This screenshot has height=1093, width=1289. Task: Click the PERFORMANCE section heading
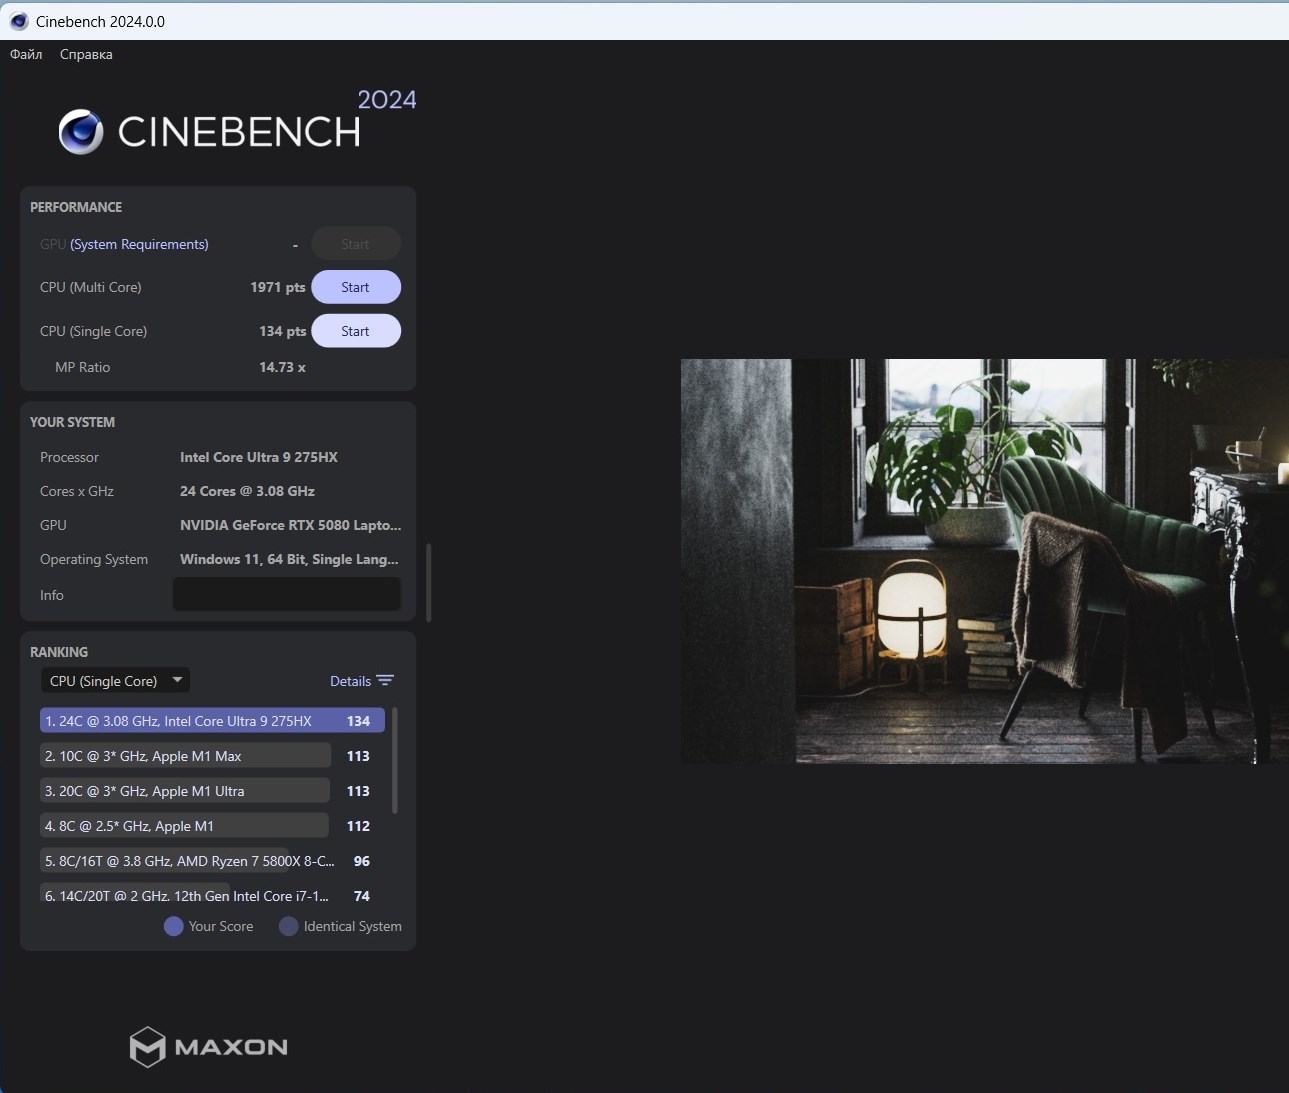(x=76, y=207)
